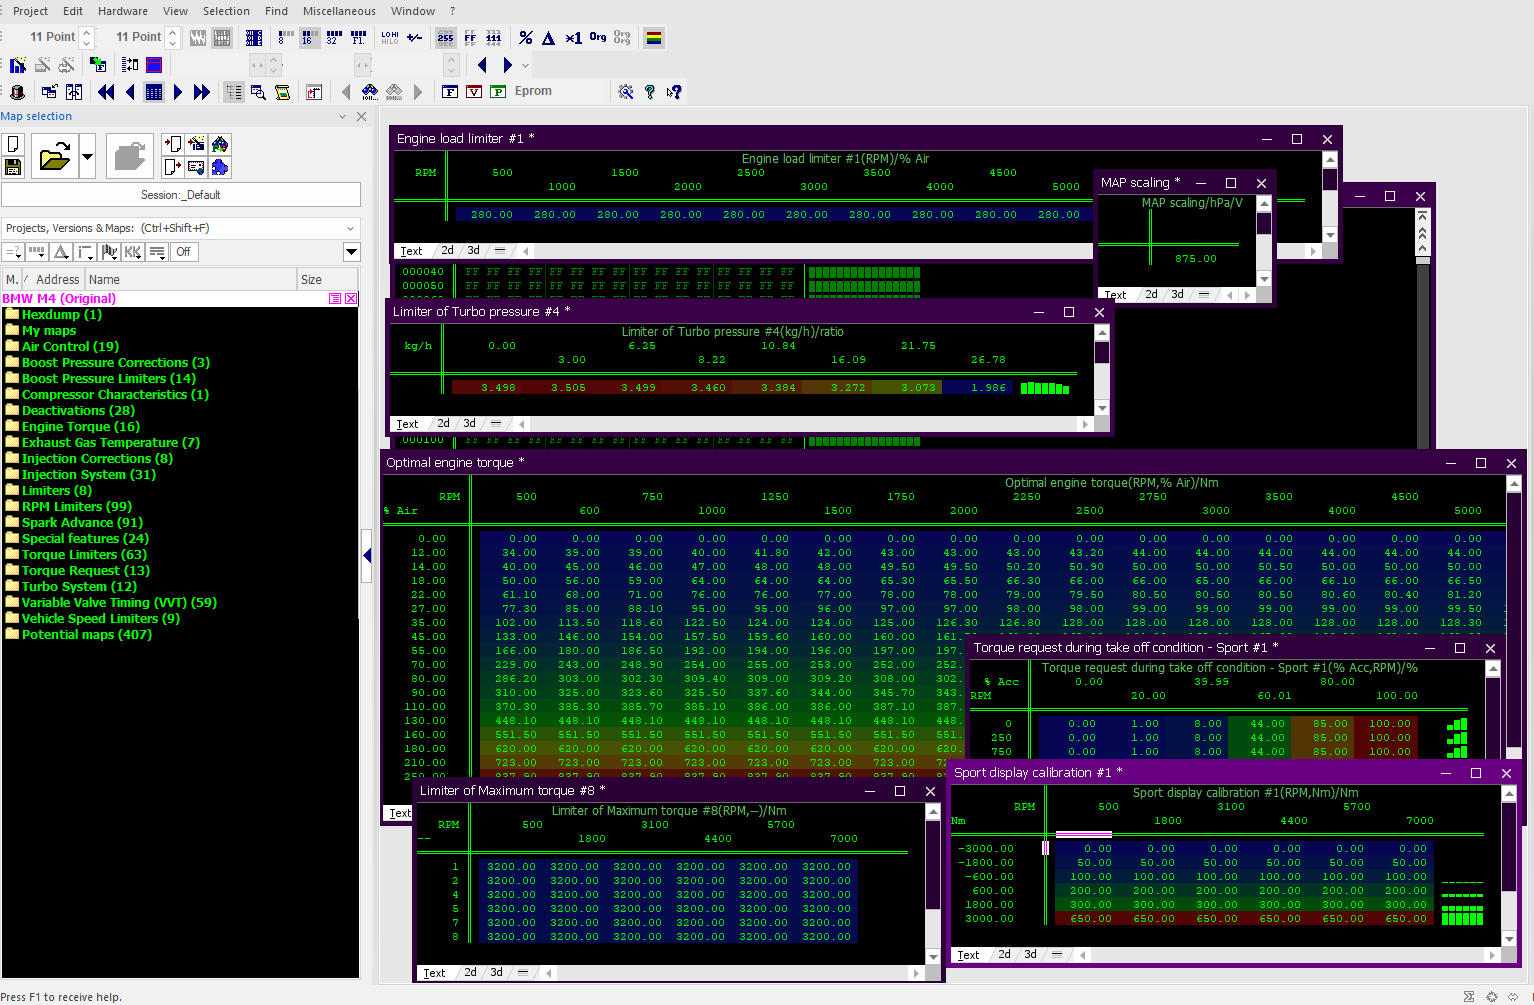The image size is (1534, 1005).
Task: Toggle 16-bit data width mode
Action: 310,38
